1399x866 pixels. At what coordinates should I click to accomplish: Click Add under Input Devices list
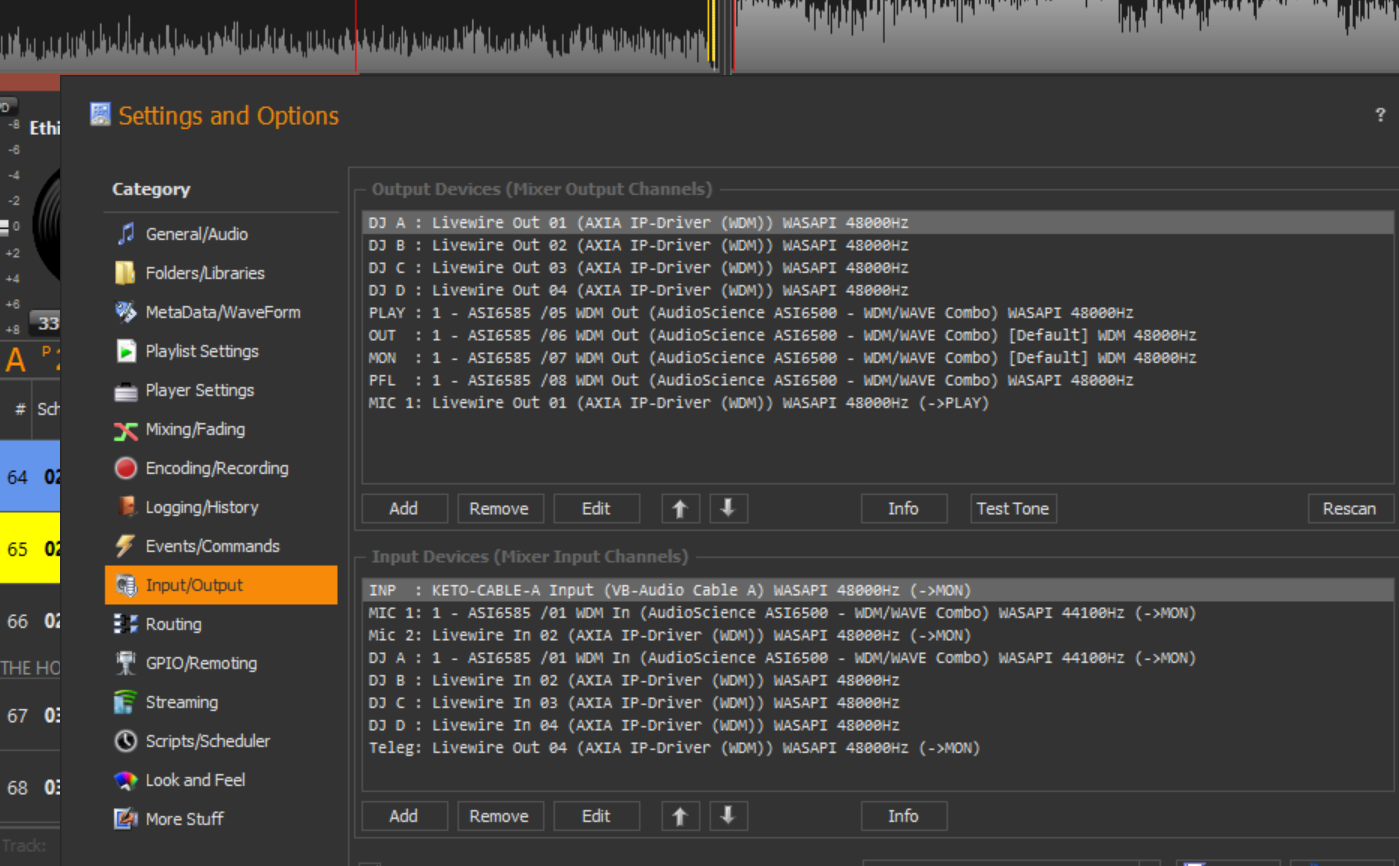(403, 816)
